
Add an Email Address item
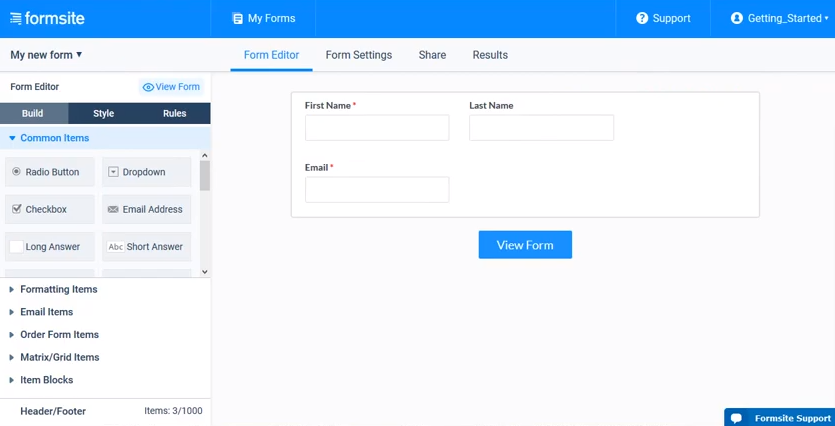(x=146, y=209)
